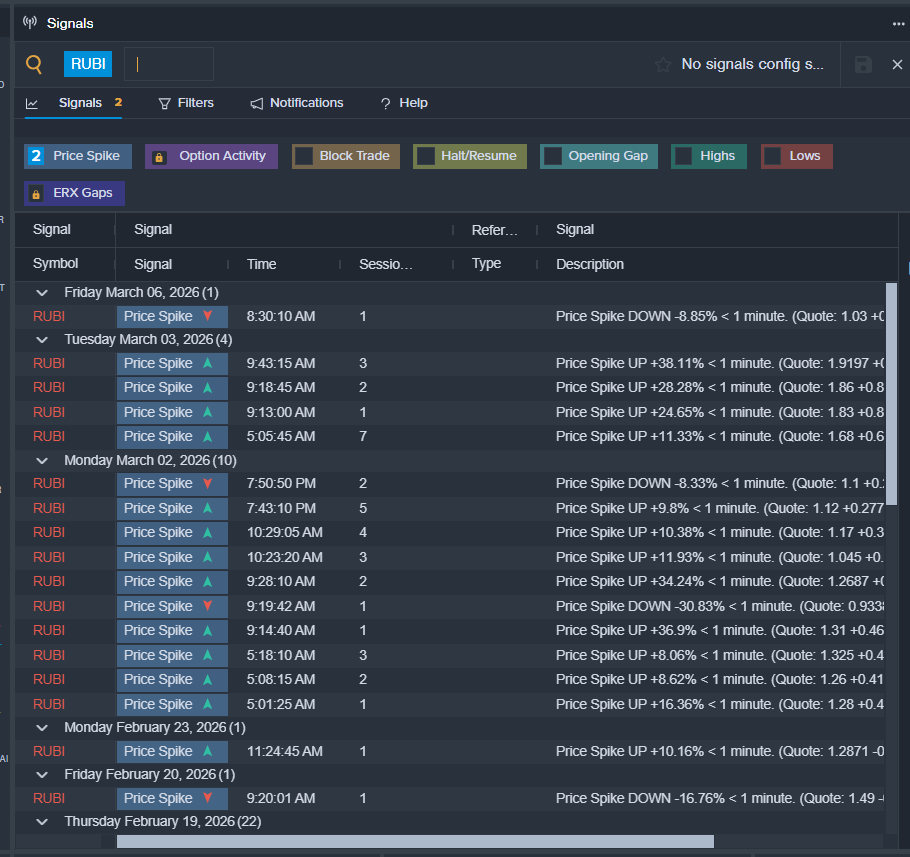910x857 pixels.
Task: Collapse the Thursday February 19, 2026 group
Action: [42, 822]
